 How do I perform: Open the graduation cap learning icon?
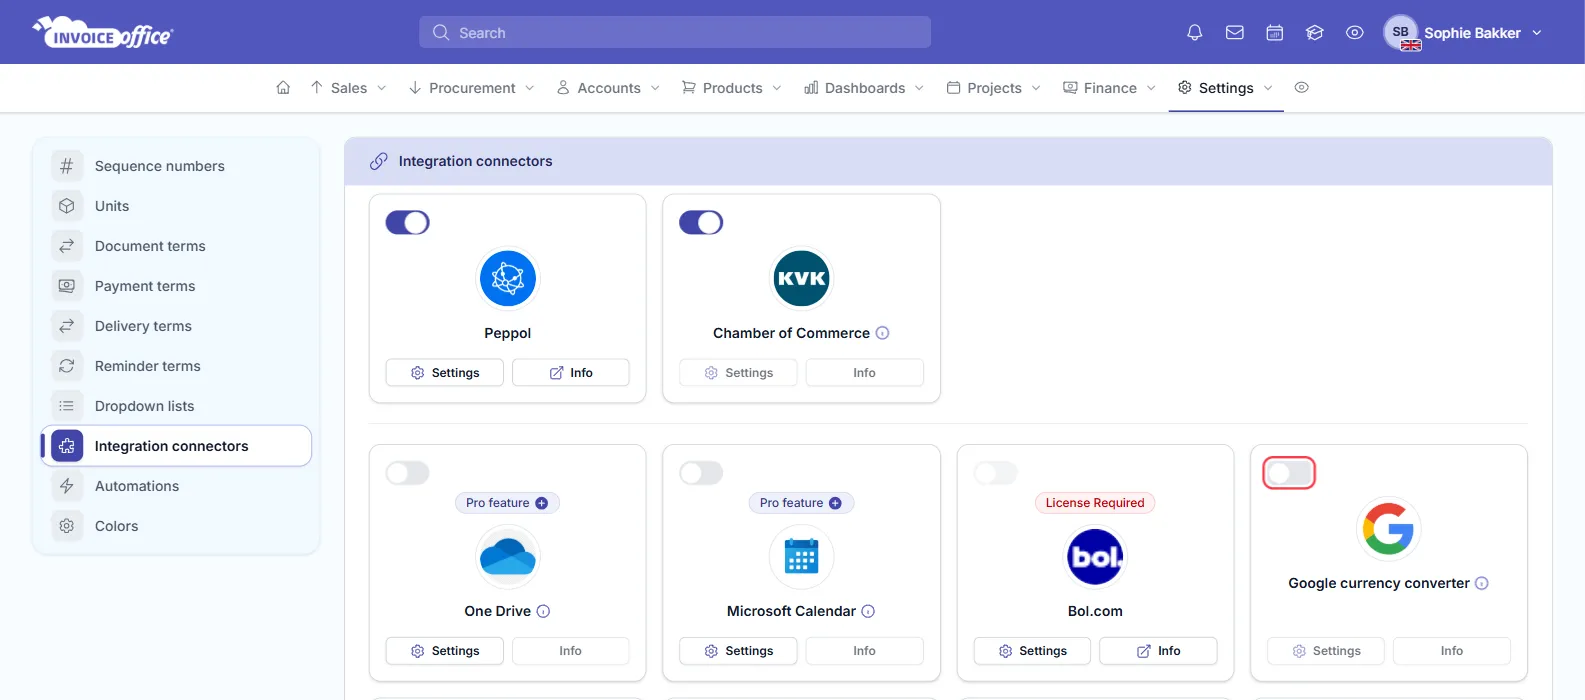(1315, 33)
